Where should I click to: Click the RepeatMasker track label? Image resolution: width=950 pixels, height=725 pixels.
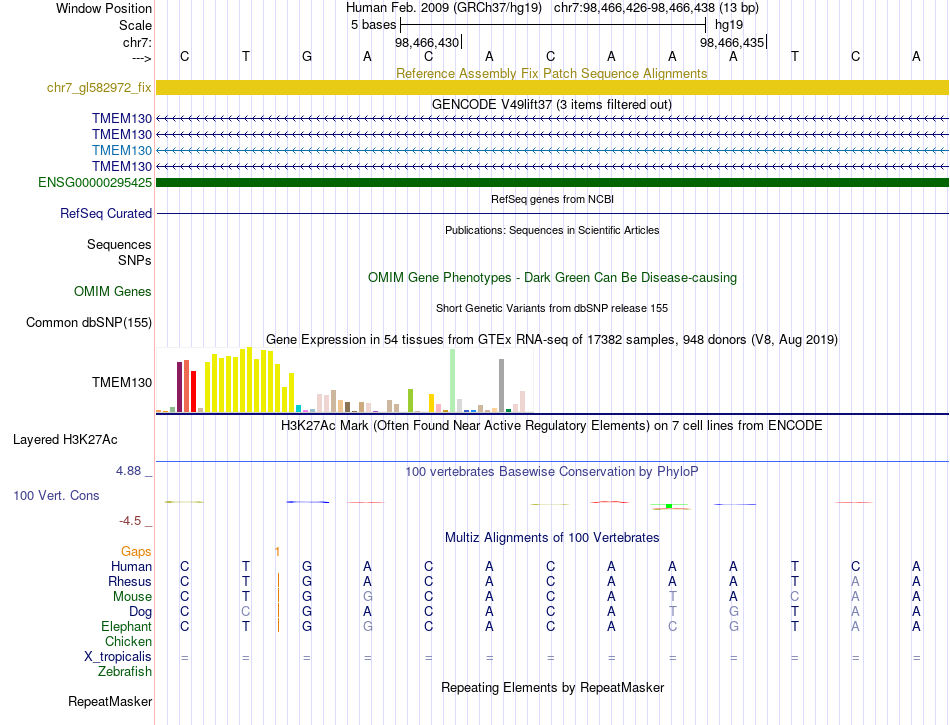click(x=110, y=701)
